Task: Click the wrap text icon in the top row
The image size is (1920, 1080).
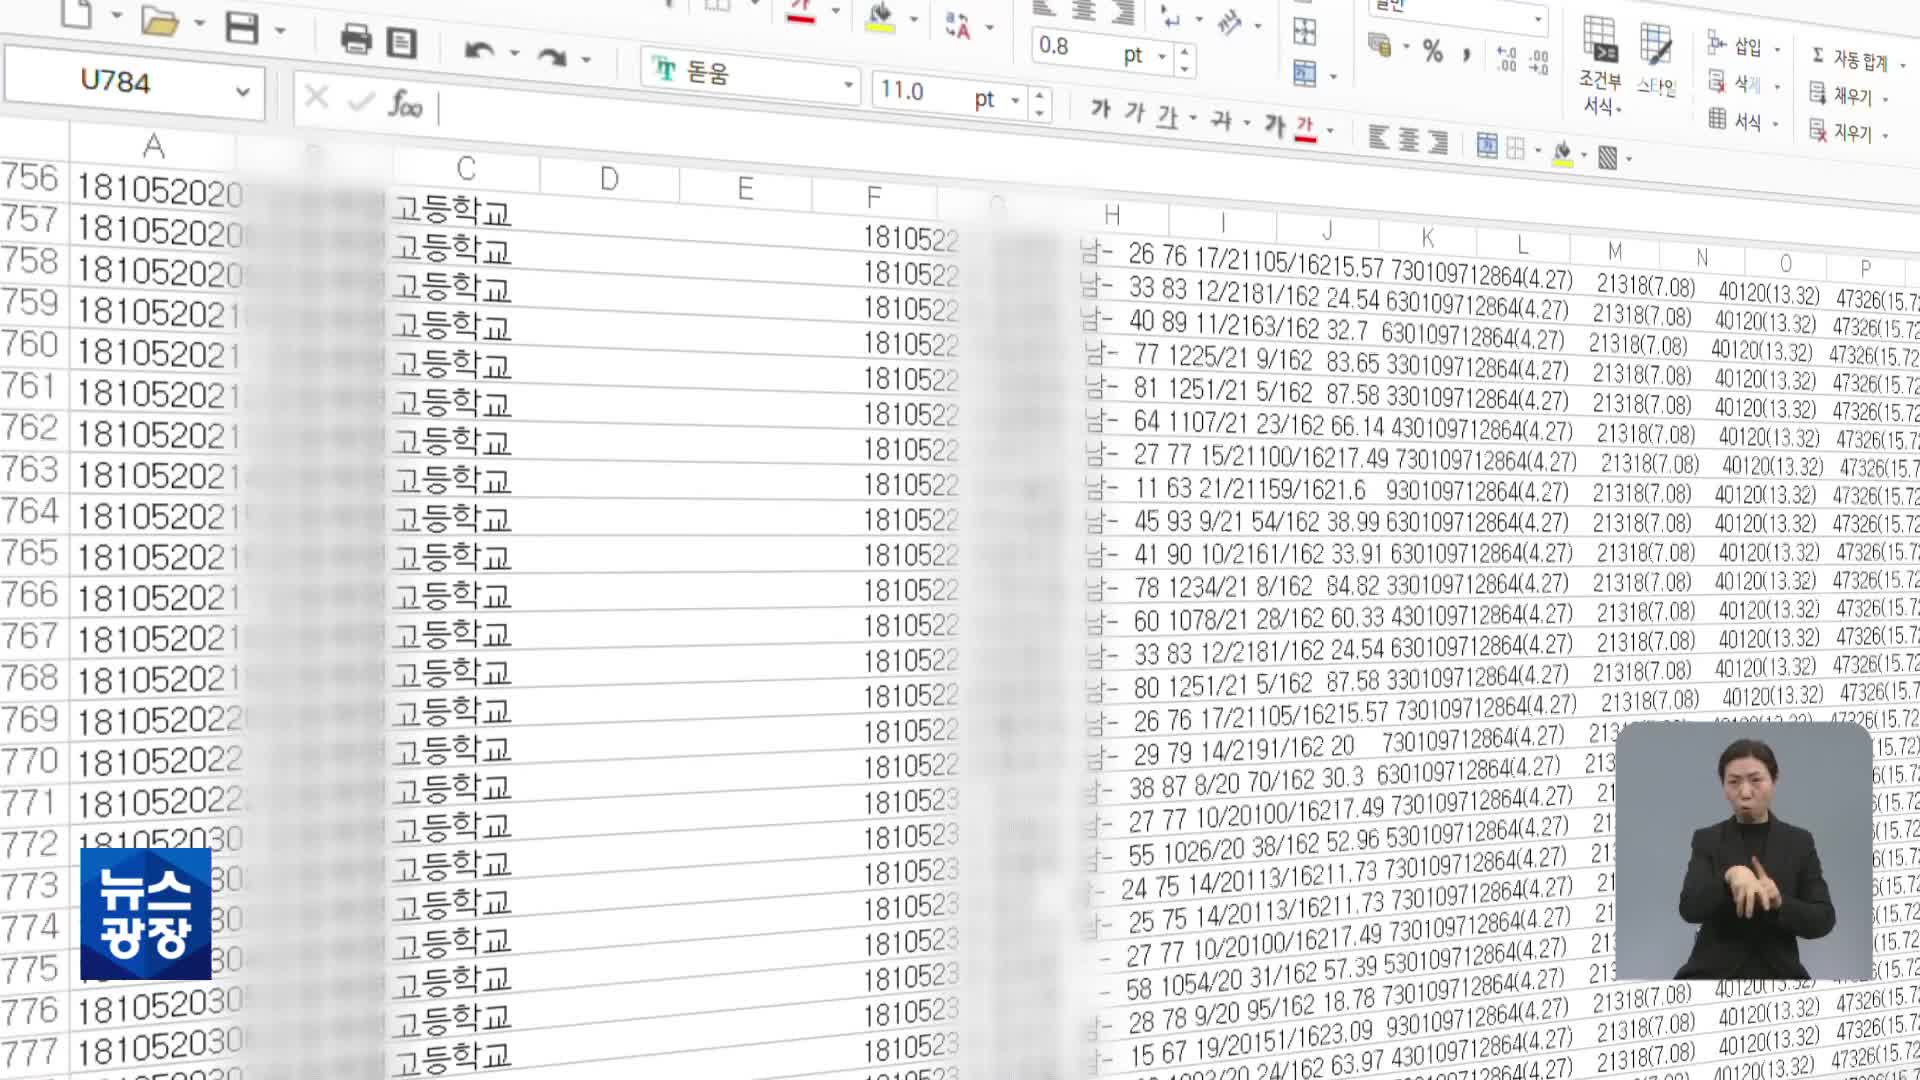Action: pos(1168,14)
